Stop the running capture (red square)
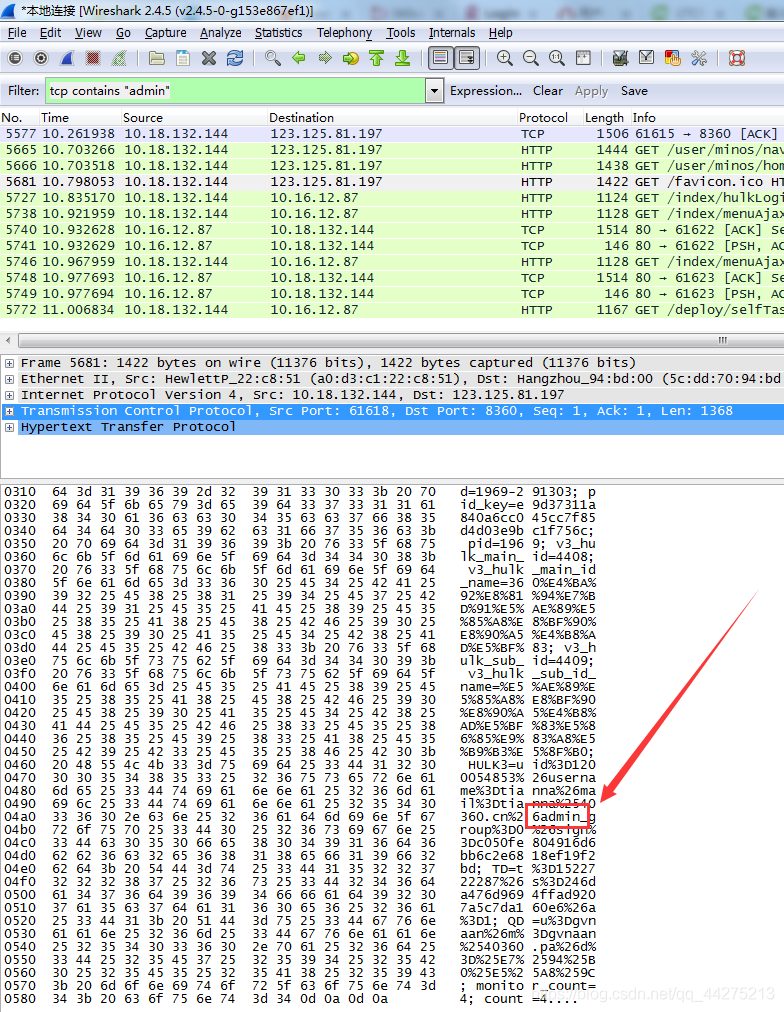 click(x=93, y=58)
